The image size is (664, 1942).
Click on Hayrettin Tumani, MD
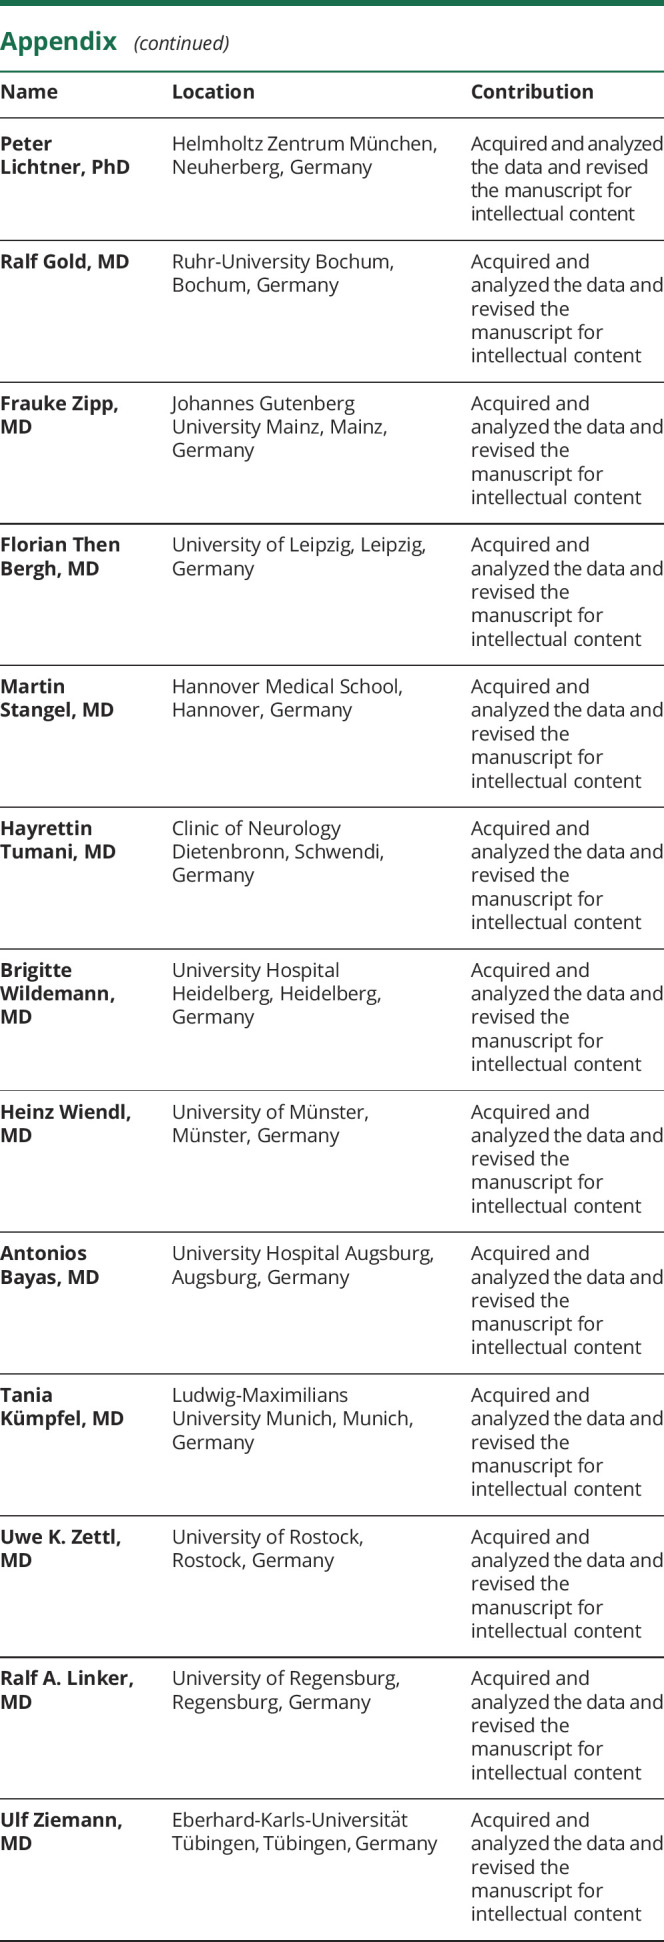58,840
